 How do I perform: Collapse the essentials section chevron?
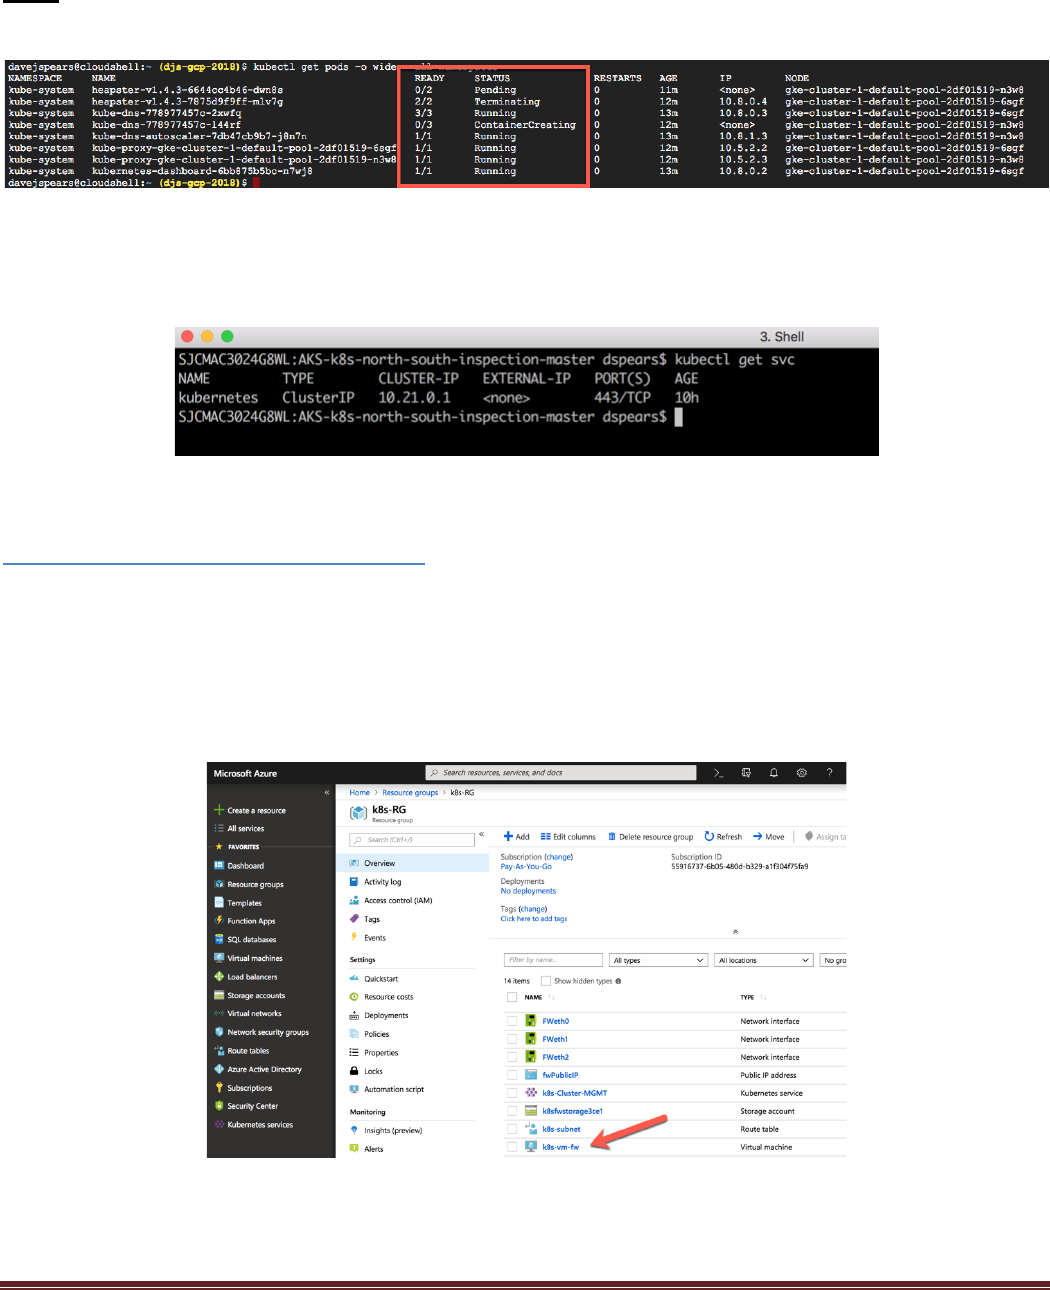[x=735, y=931]
